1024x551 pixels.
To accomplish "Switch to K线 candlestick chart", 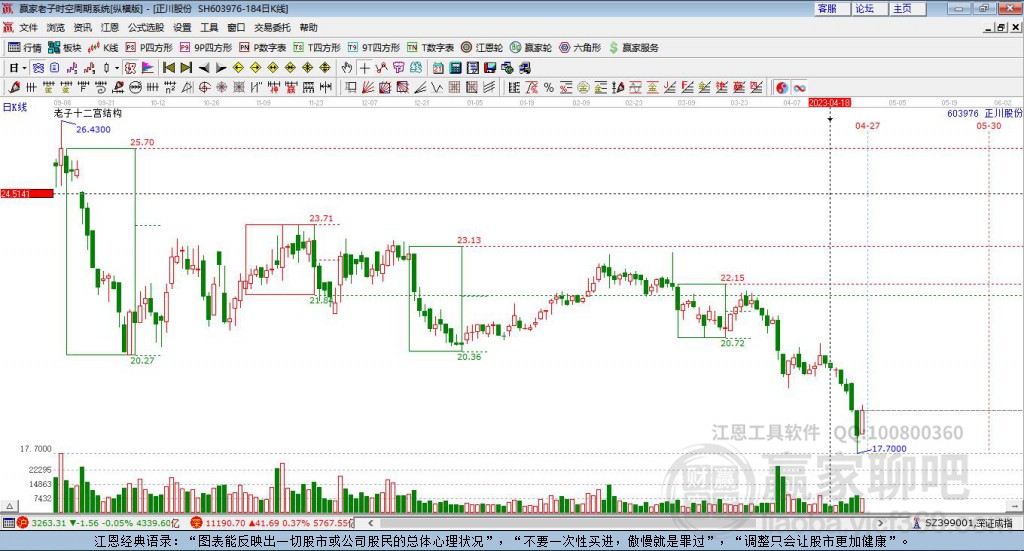I will 103,48.
